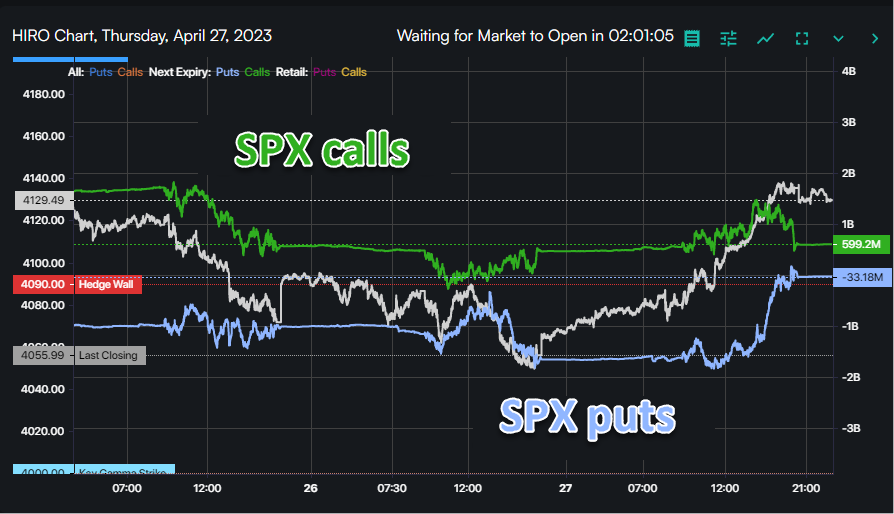Open the notes document icon
The height and width of the screenshot is (514, 894).
pyautogui.click(x=692, y=38)
